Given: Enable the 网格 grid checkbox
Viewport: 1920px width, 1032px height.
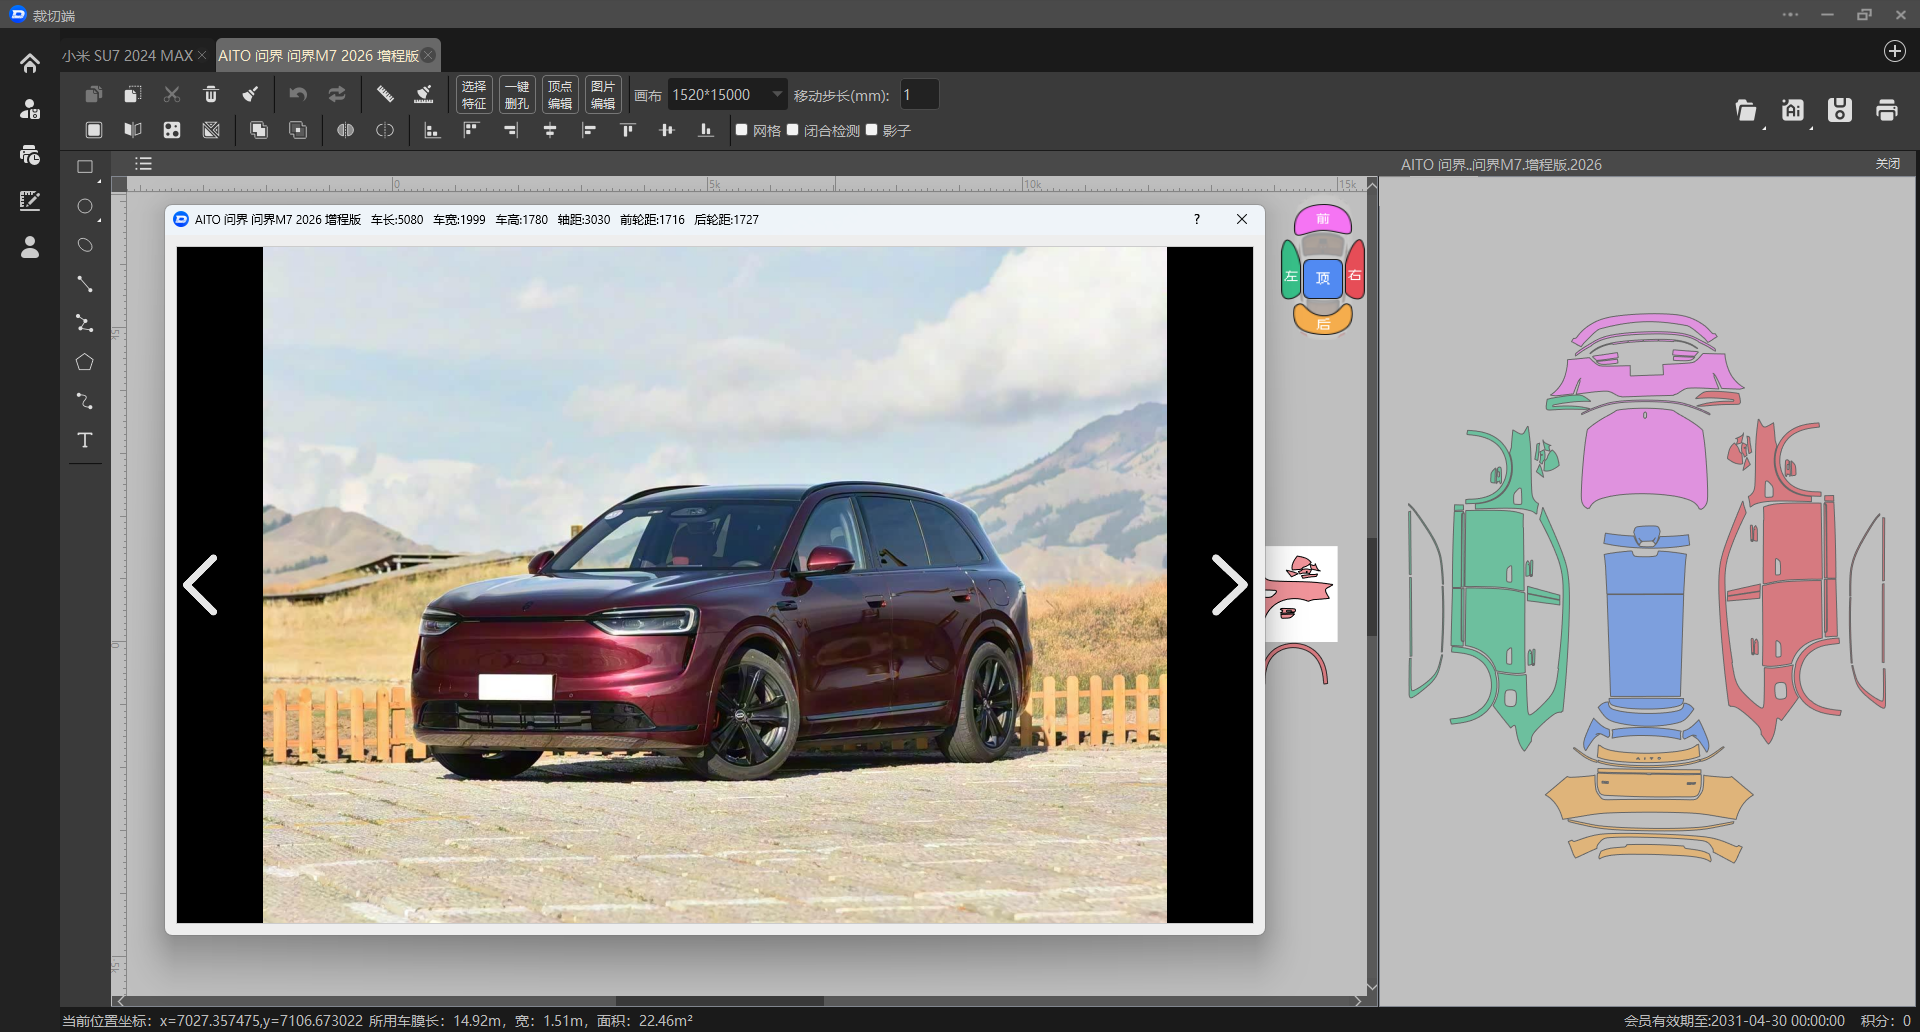Looking at the screenshot, I should pyautogui.click(x=742, y=130).
